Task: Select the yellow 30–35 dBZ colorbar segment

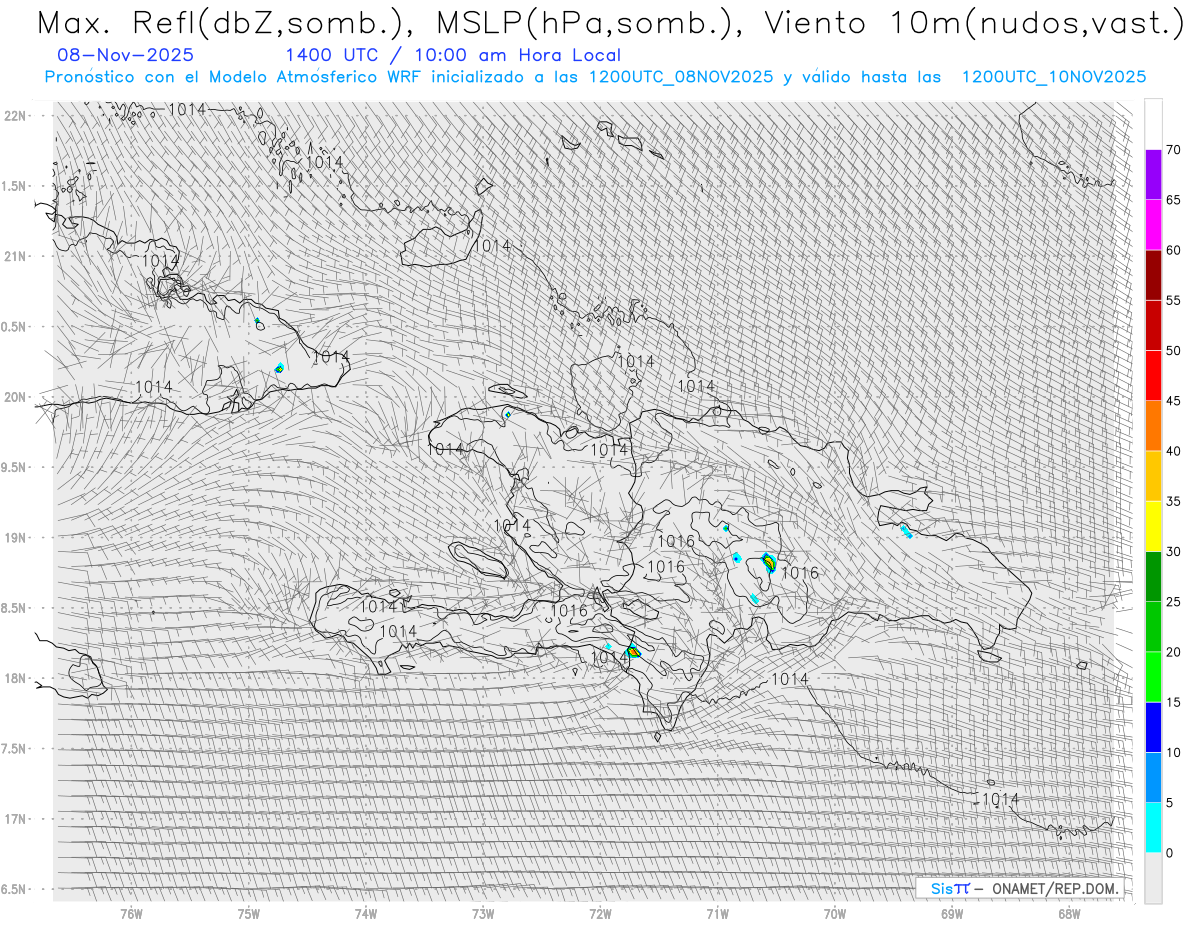Action: coord(1153,526)
